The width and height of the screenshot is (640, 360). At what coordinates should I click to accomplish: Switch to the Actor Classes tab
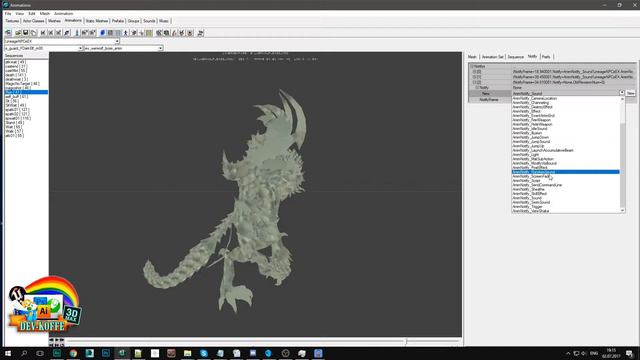point(33,21)
